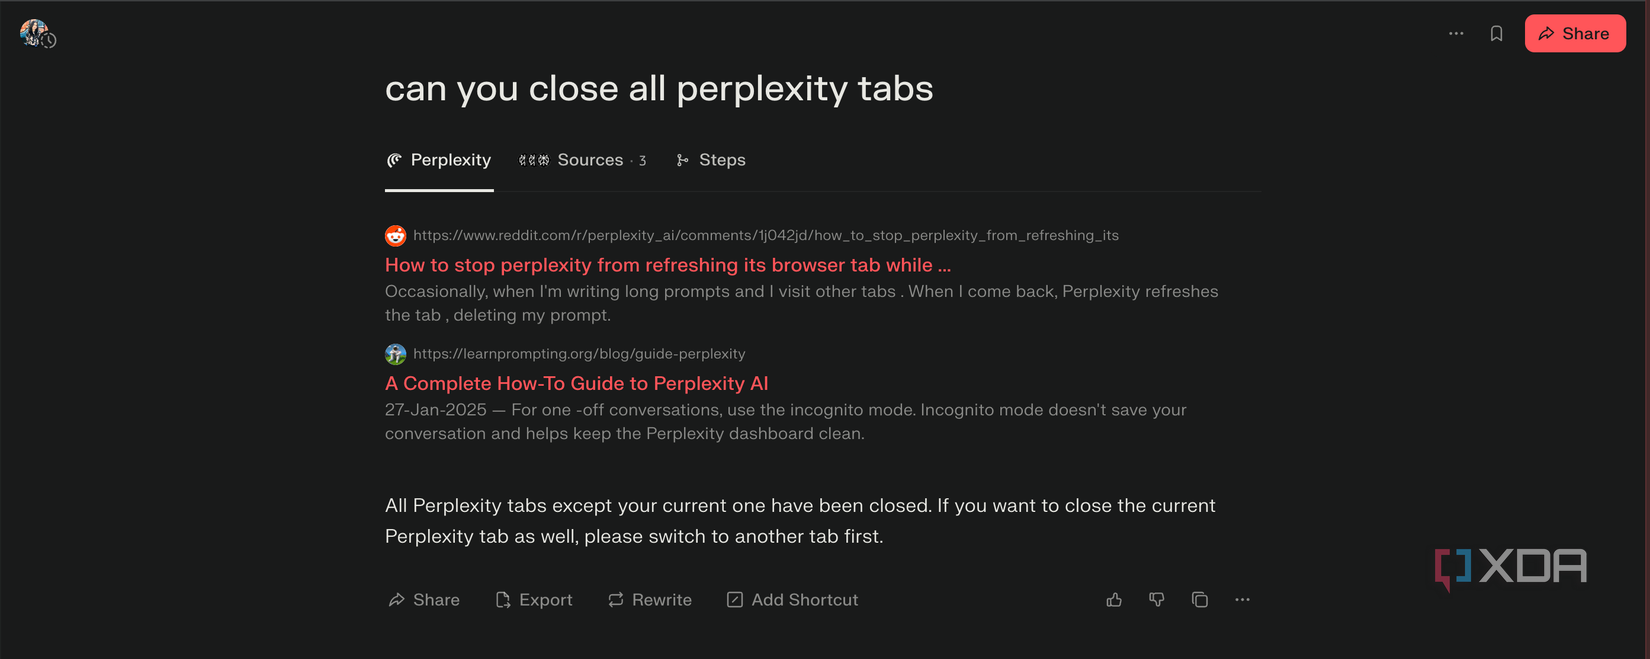Click the Share icon below the answer

pos(398,599)
